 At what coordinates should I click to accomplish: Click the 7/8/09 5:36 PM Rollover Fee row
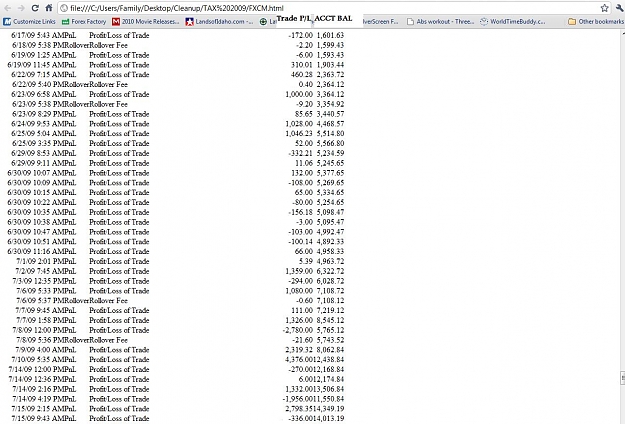[x=180, y=340]
